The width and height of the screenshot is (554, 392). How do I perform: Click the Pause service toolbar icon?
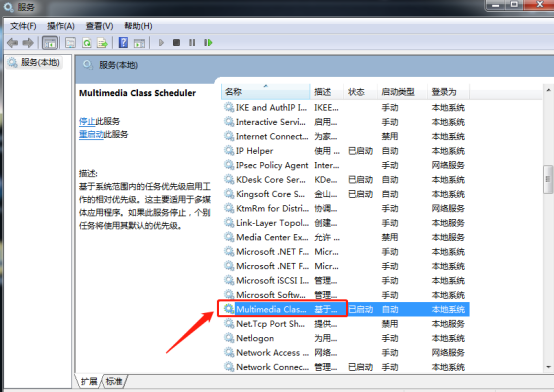(x=192, y=43)
